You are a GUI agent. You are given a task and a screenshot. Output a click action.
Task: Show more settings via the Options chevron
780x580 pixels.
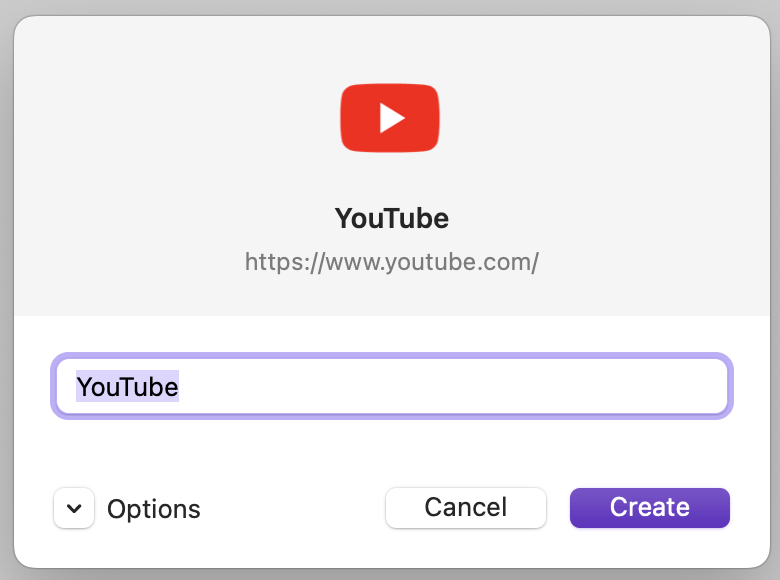[74, 508]
